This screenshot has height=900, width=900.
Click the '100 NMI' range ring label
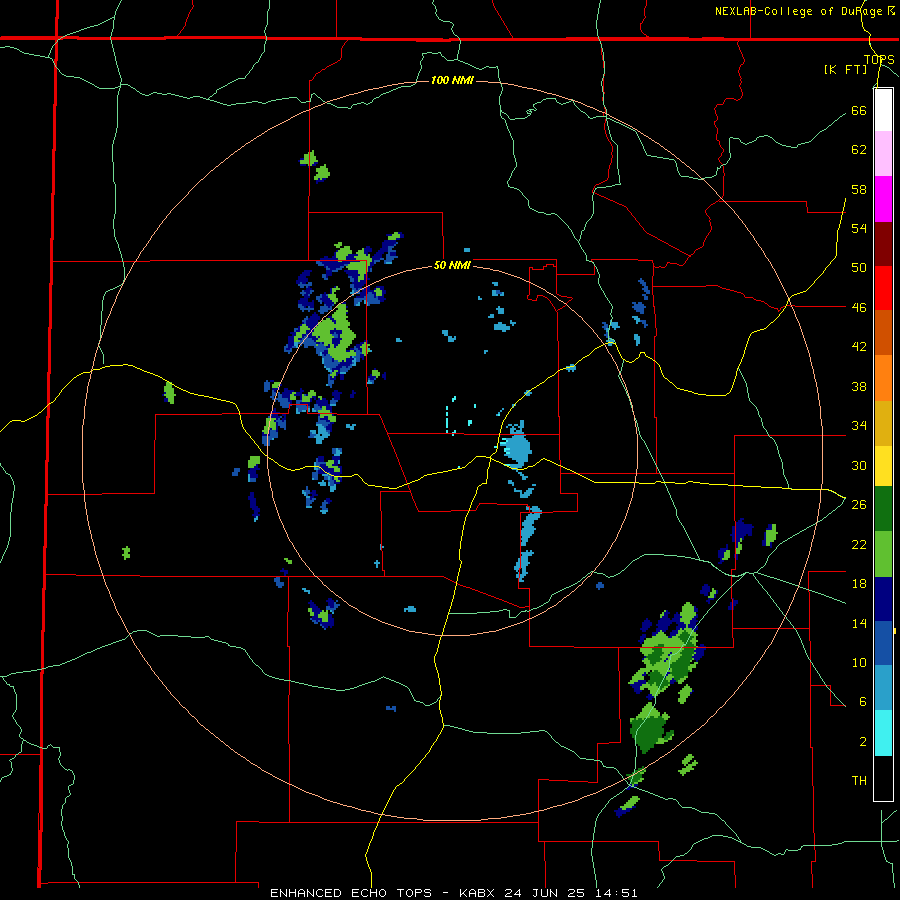pos(452,80)
